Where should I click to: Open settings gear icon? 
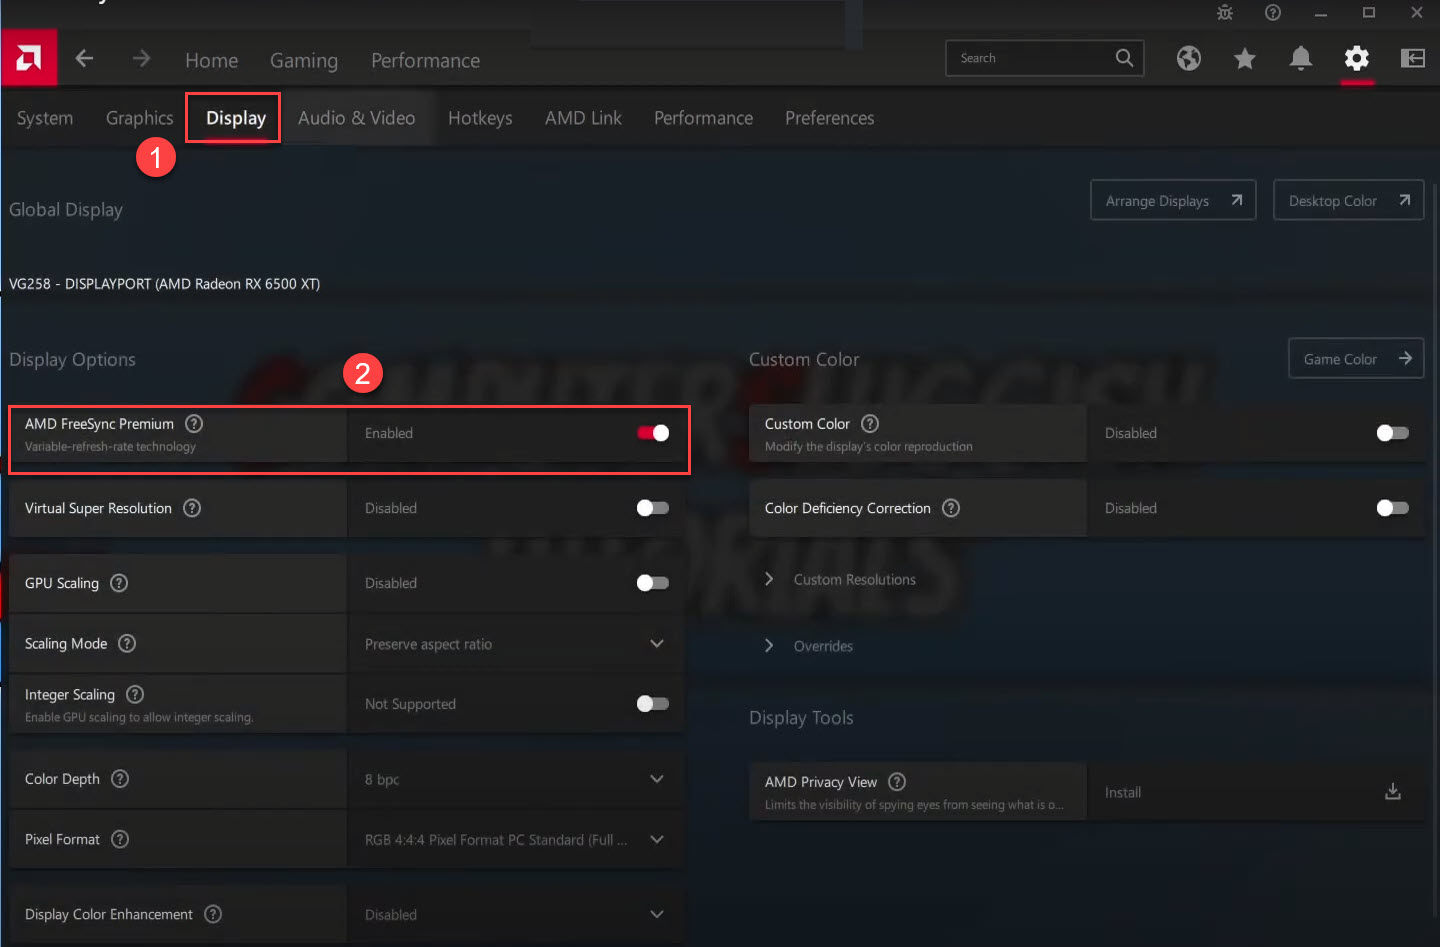tap(1356, 59)
